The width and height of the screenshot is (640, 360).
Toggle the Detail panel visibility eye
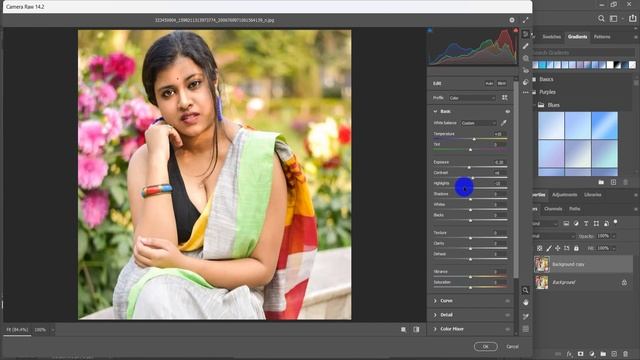click(508, 315)
